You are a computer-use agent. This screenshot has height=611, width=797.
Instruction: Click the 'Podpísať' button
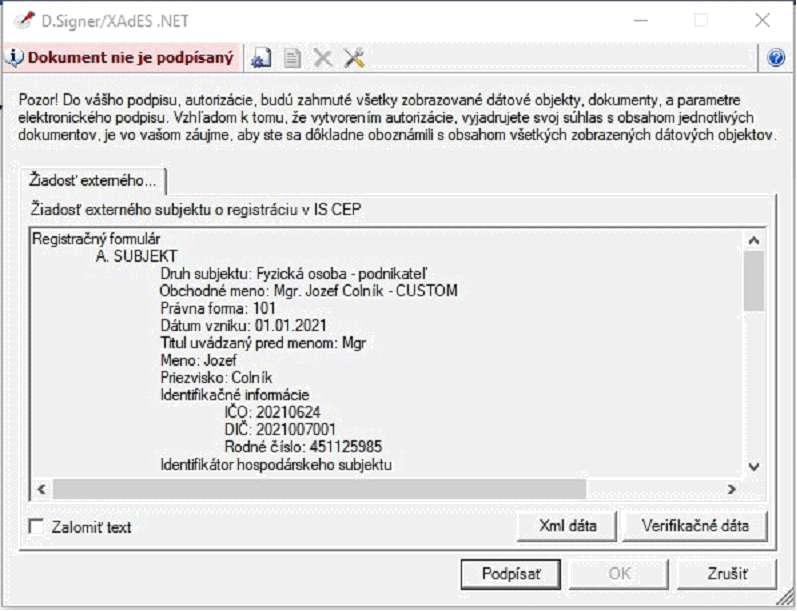coord(511,574)
